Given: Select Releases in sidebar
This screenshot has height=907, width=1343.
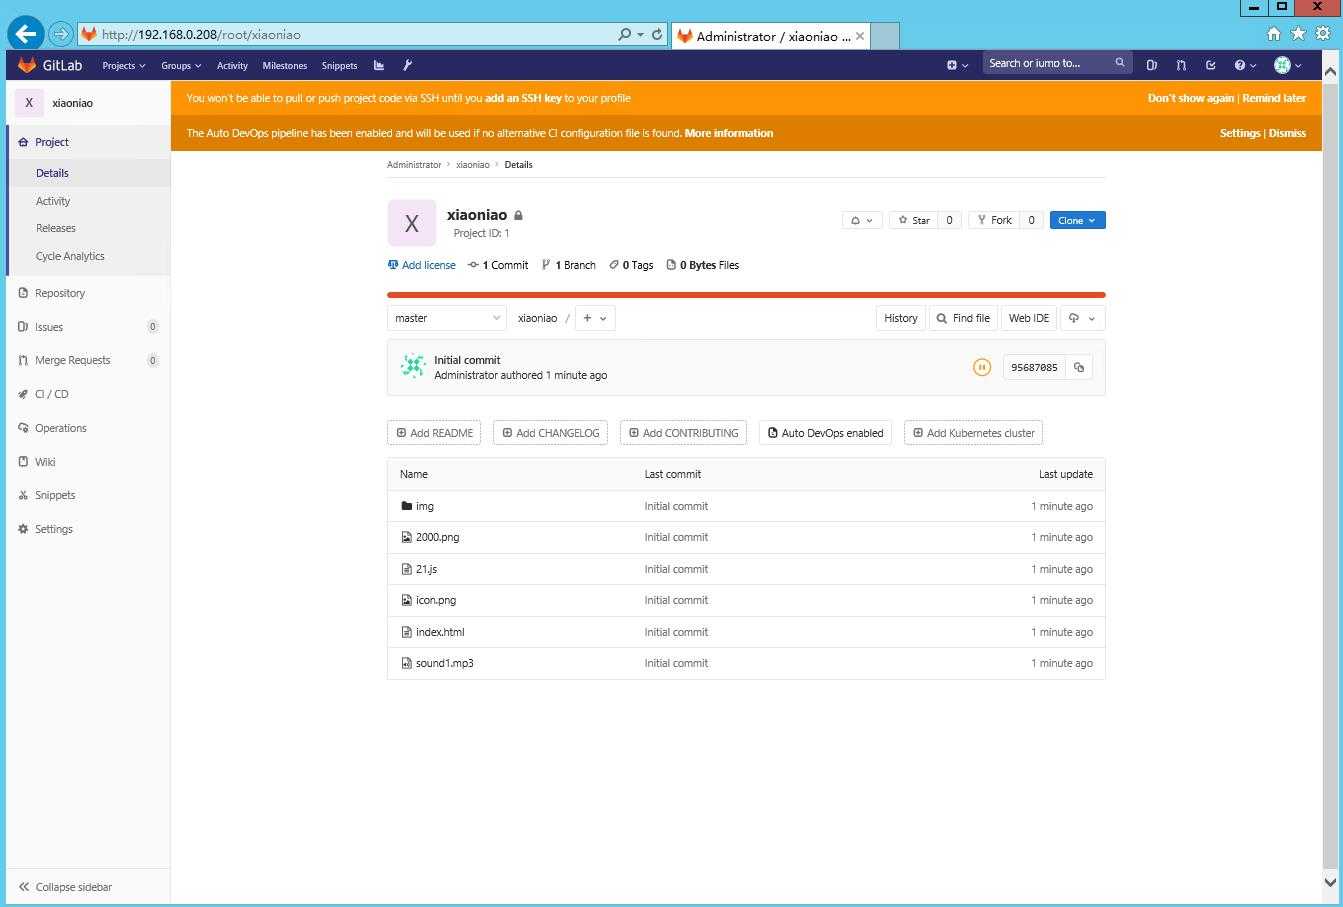Looking at the screenshot, I should click(56, 228).
